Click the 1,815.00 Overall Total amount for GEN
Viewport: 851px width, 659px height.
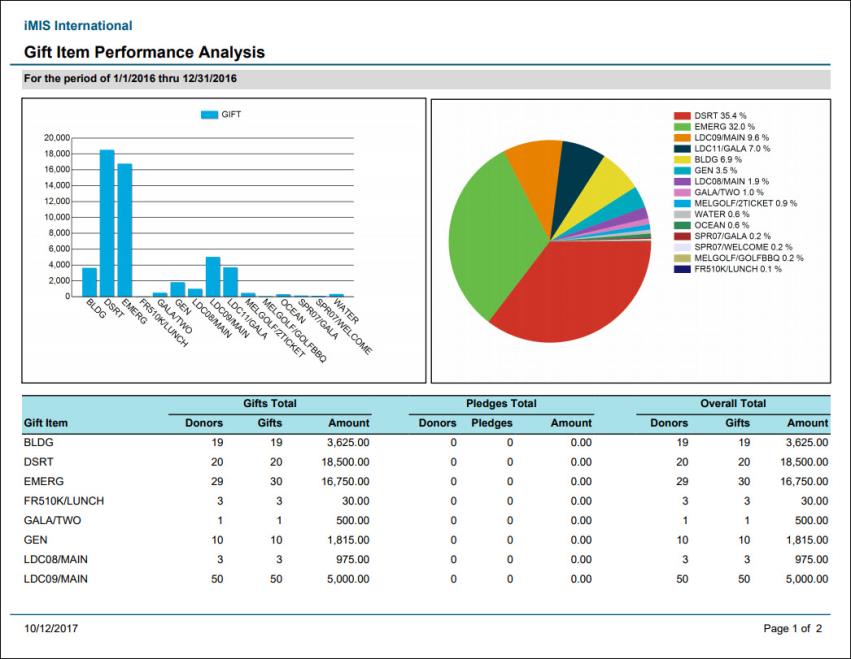(x=807, y=540)
